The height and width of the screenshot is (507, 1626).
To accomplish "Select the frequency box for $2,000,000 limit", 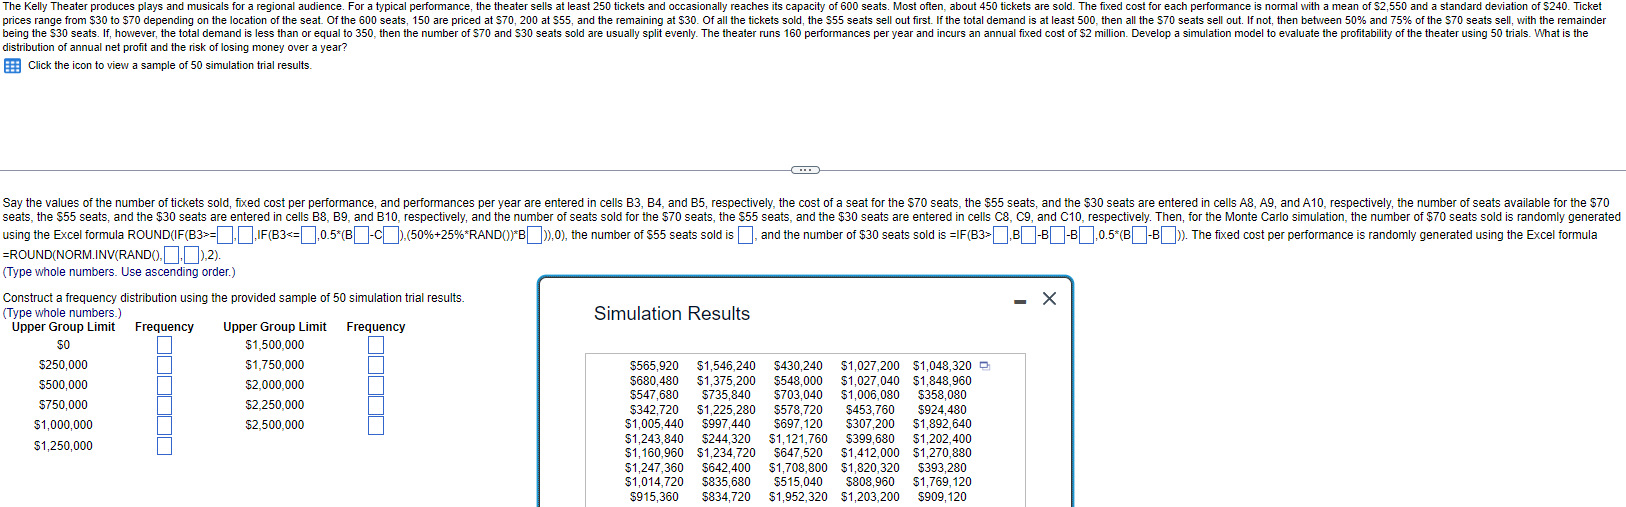I will click(376, 385).
